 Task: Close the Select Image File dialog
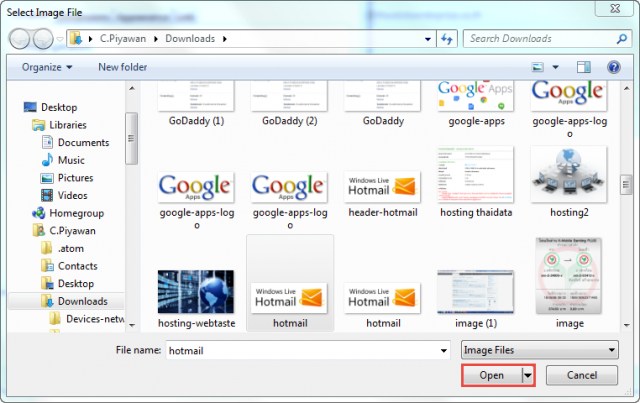click(615, 8)
